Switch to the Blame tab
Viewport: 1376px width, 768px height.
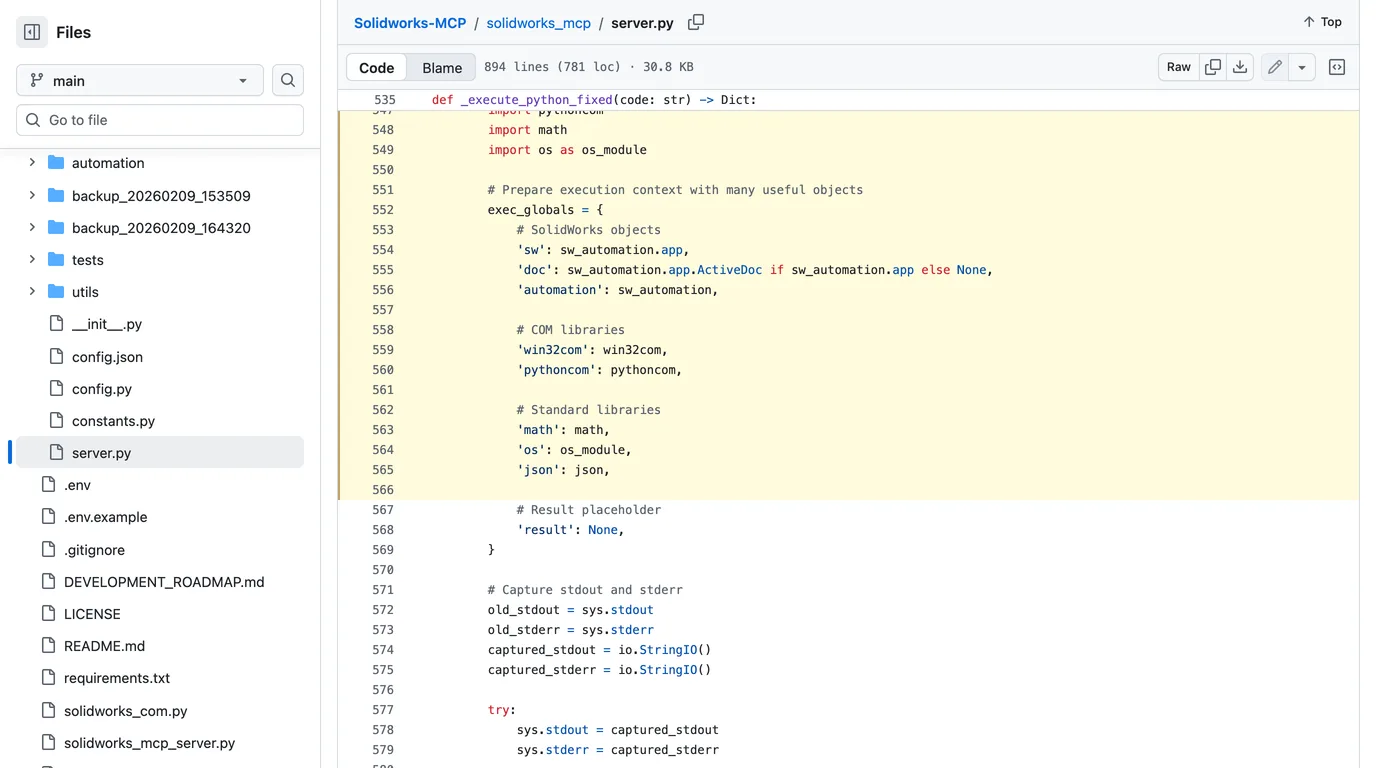[442, 67]
